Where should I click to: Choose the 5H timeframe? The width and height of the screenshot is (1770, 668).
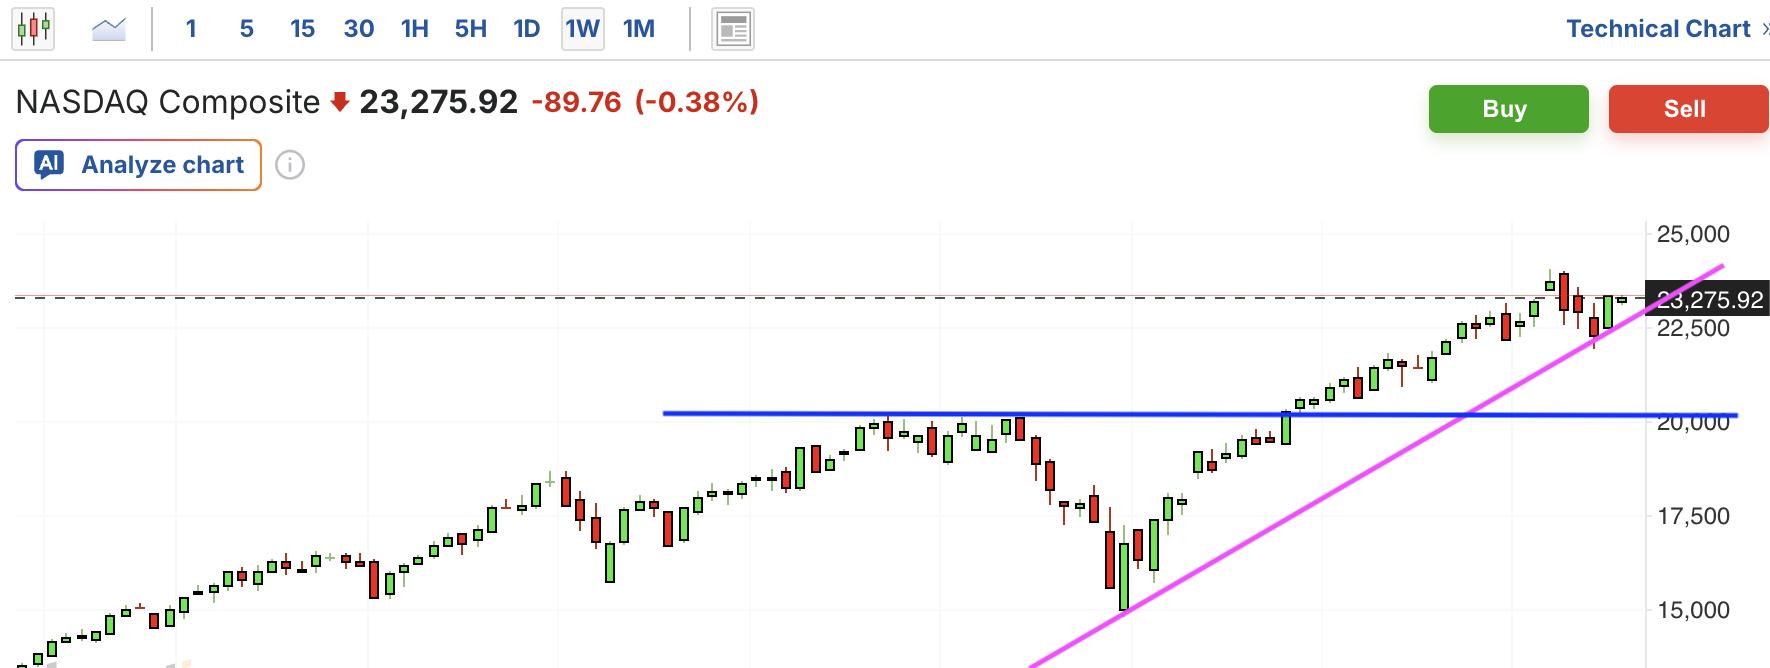471,29
